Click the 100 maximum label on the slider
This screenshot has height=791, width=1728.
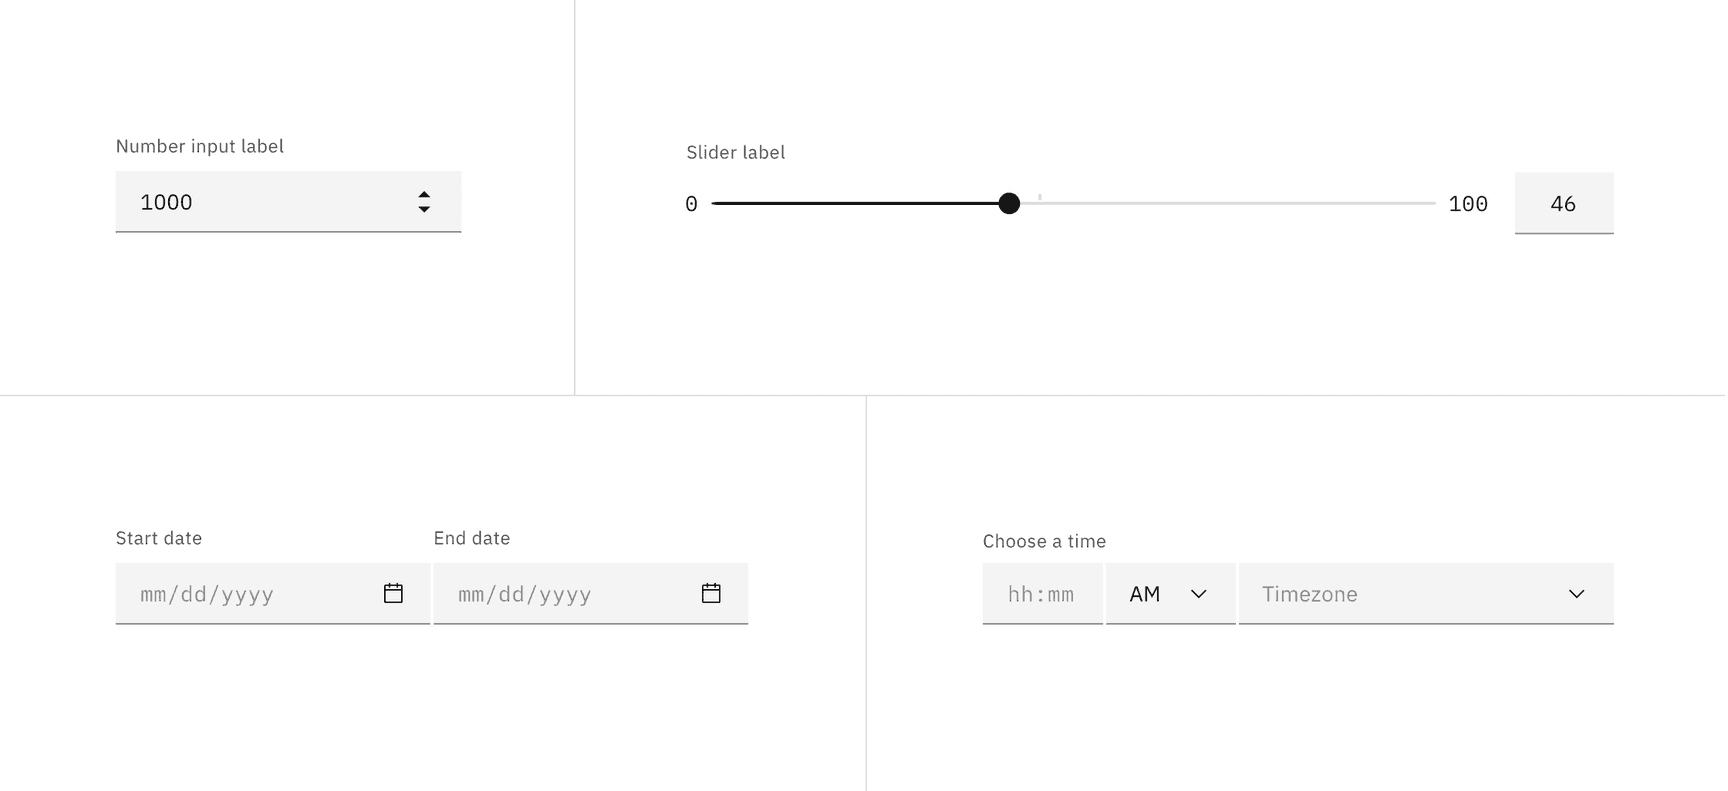pyautogui.click(x=1468, y=203)
